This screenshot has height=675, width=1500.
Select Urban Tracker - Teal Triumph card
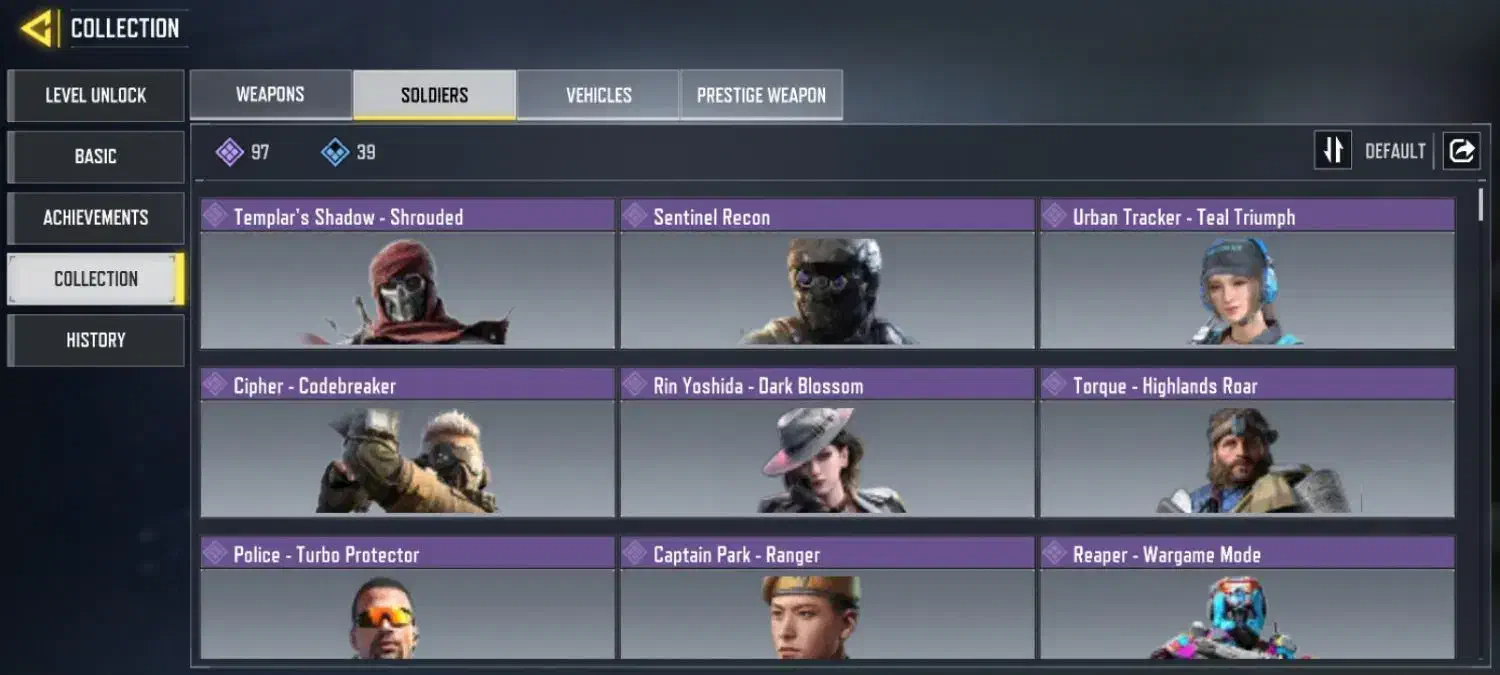click(1247, 274)
